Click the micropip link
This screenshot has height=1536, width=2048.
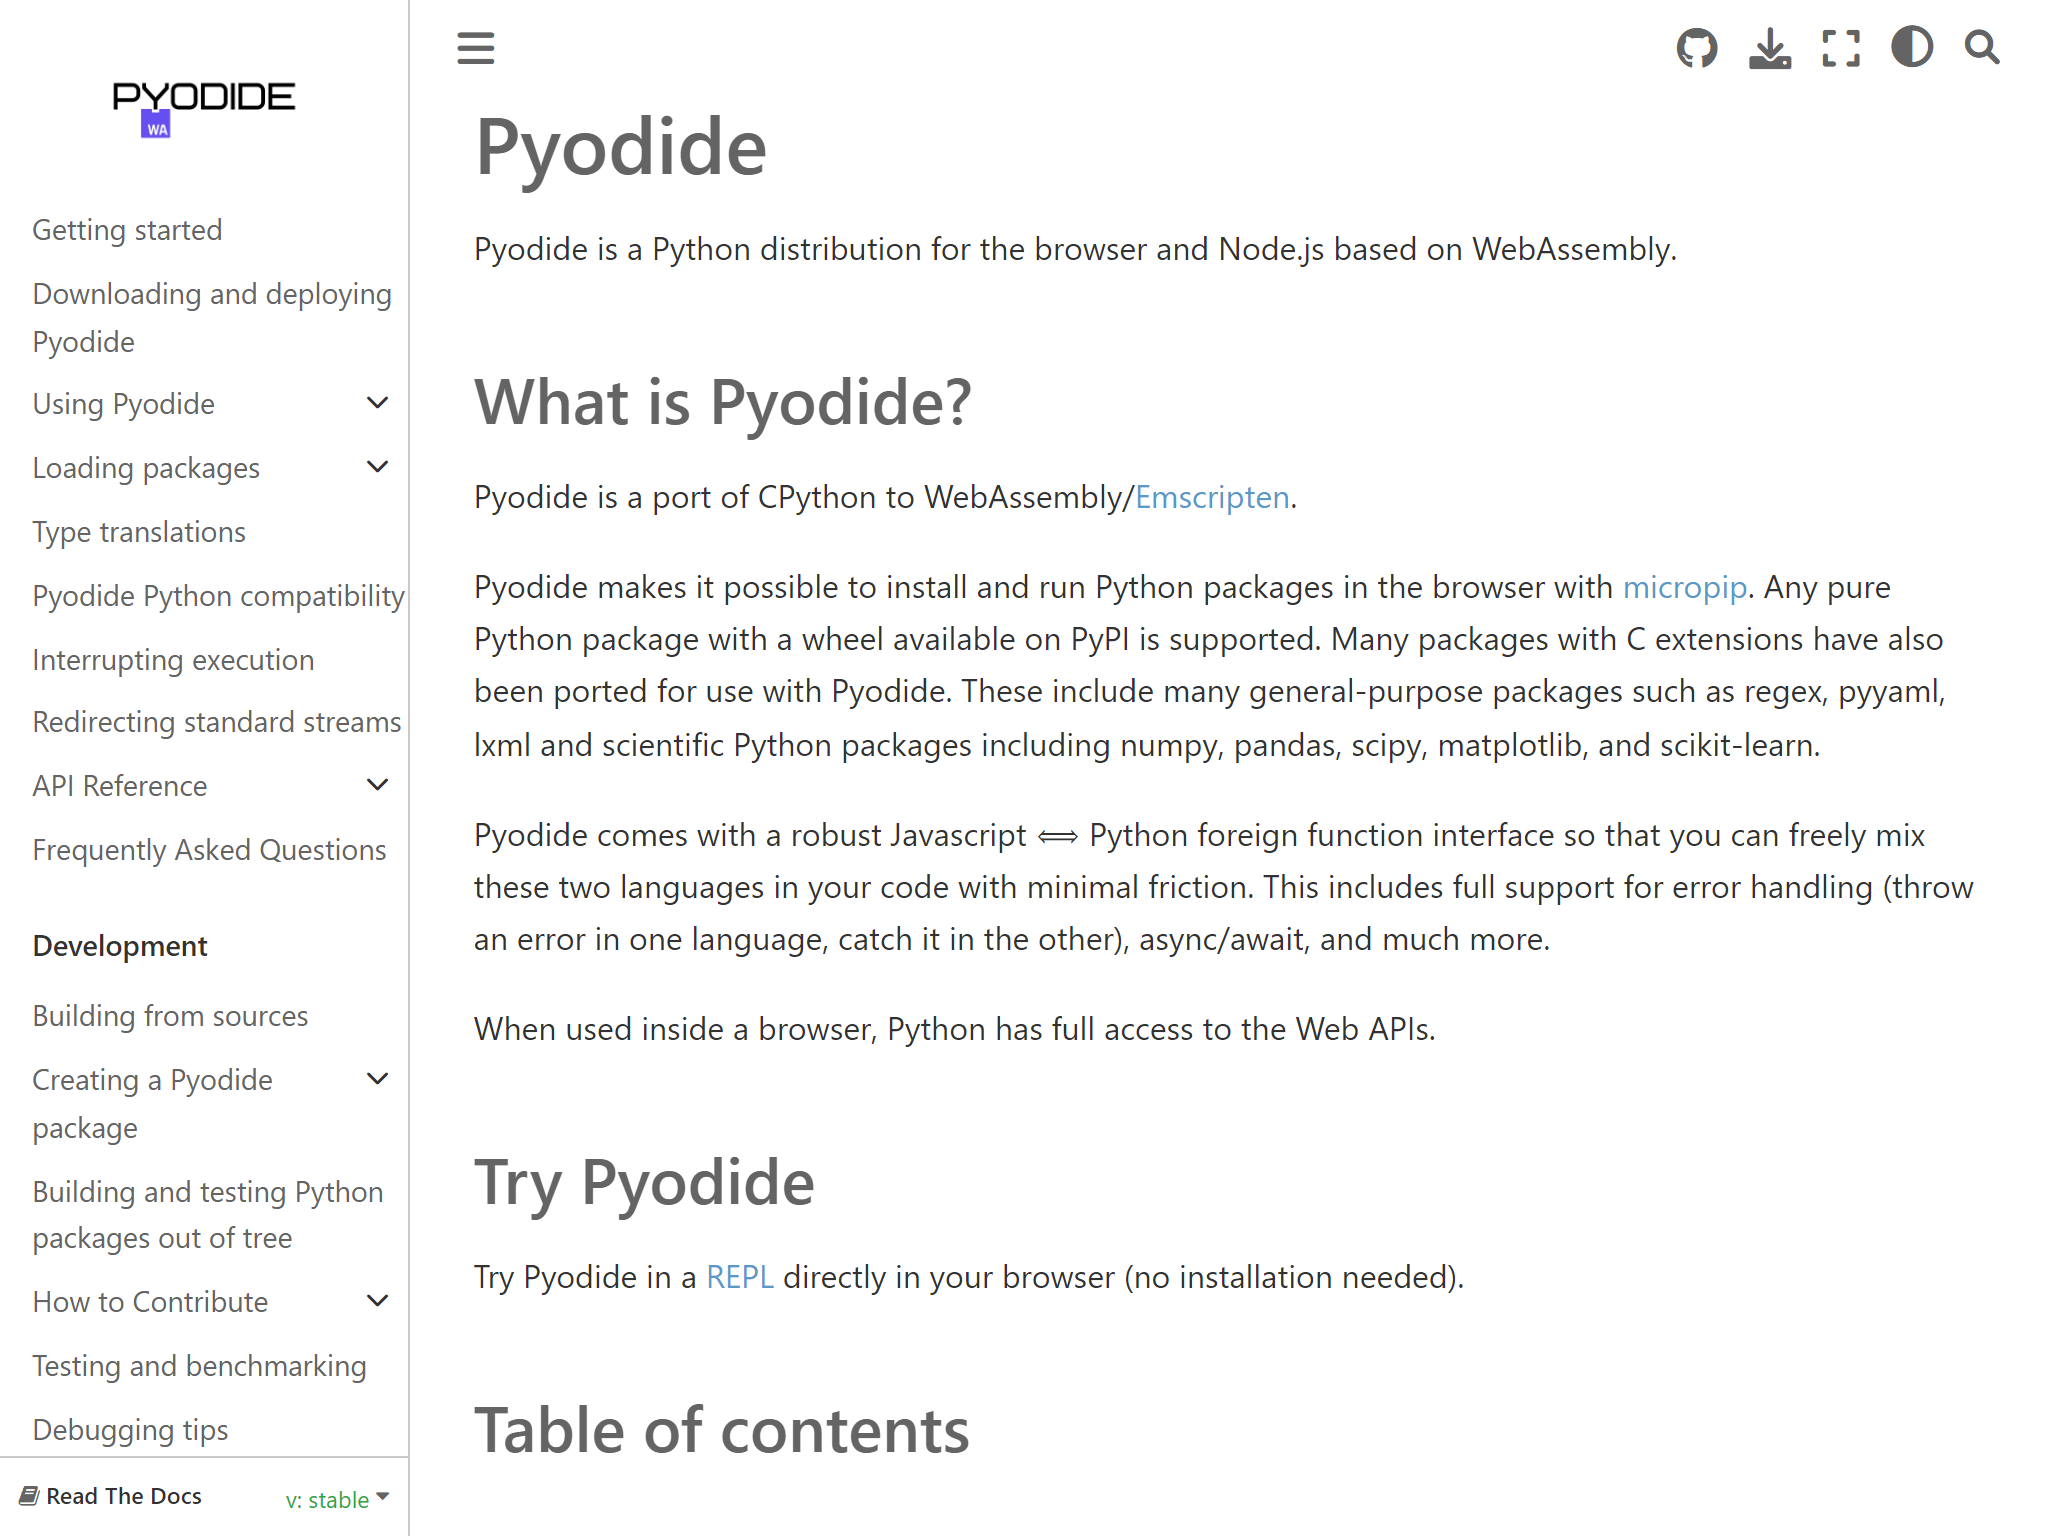tap(1684, 588)
